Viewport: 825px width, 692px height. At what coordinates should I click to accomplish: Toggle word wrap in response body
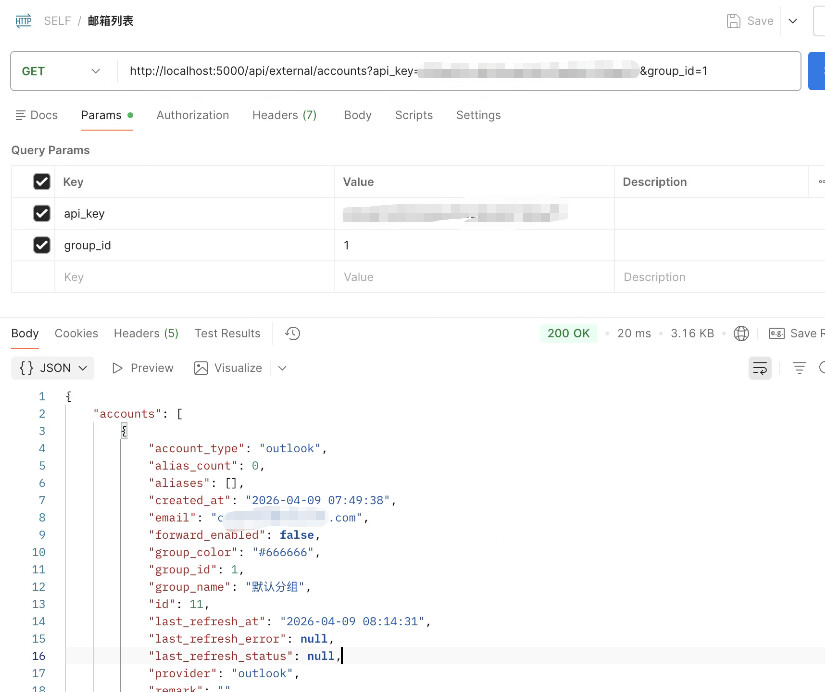760,368
